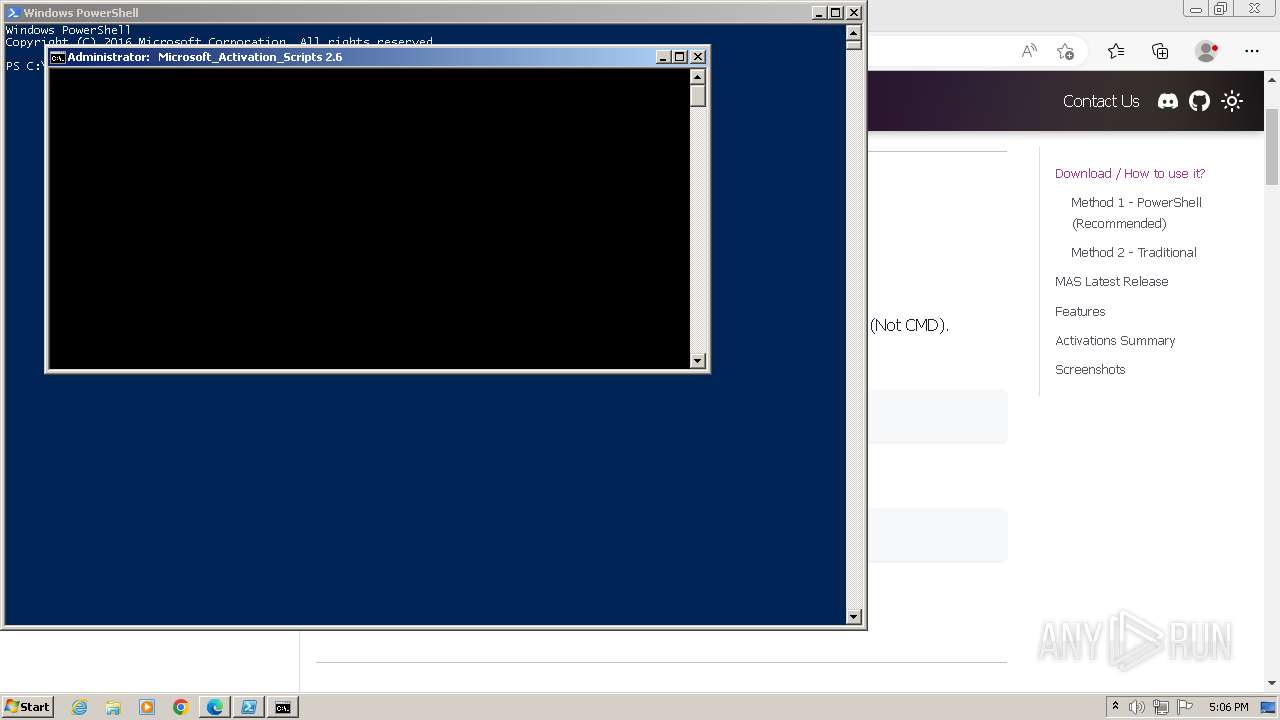Close the Windows PowerShell window
Screen dimensions: 1280x720
pyautogui.click(x=854, y=13)
